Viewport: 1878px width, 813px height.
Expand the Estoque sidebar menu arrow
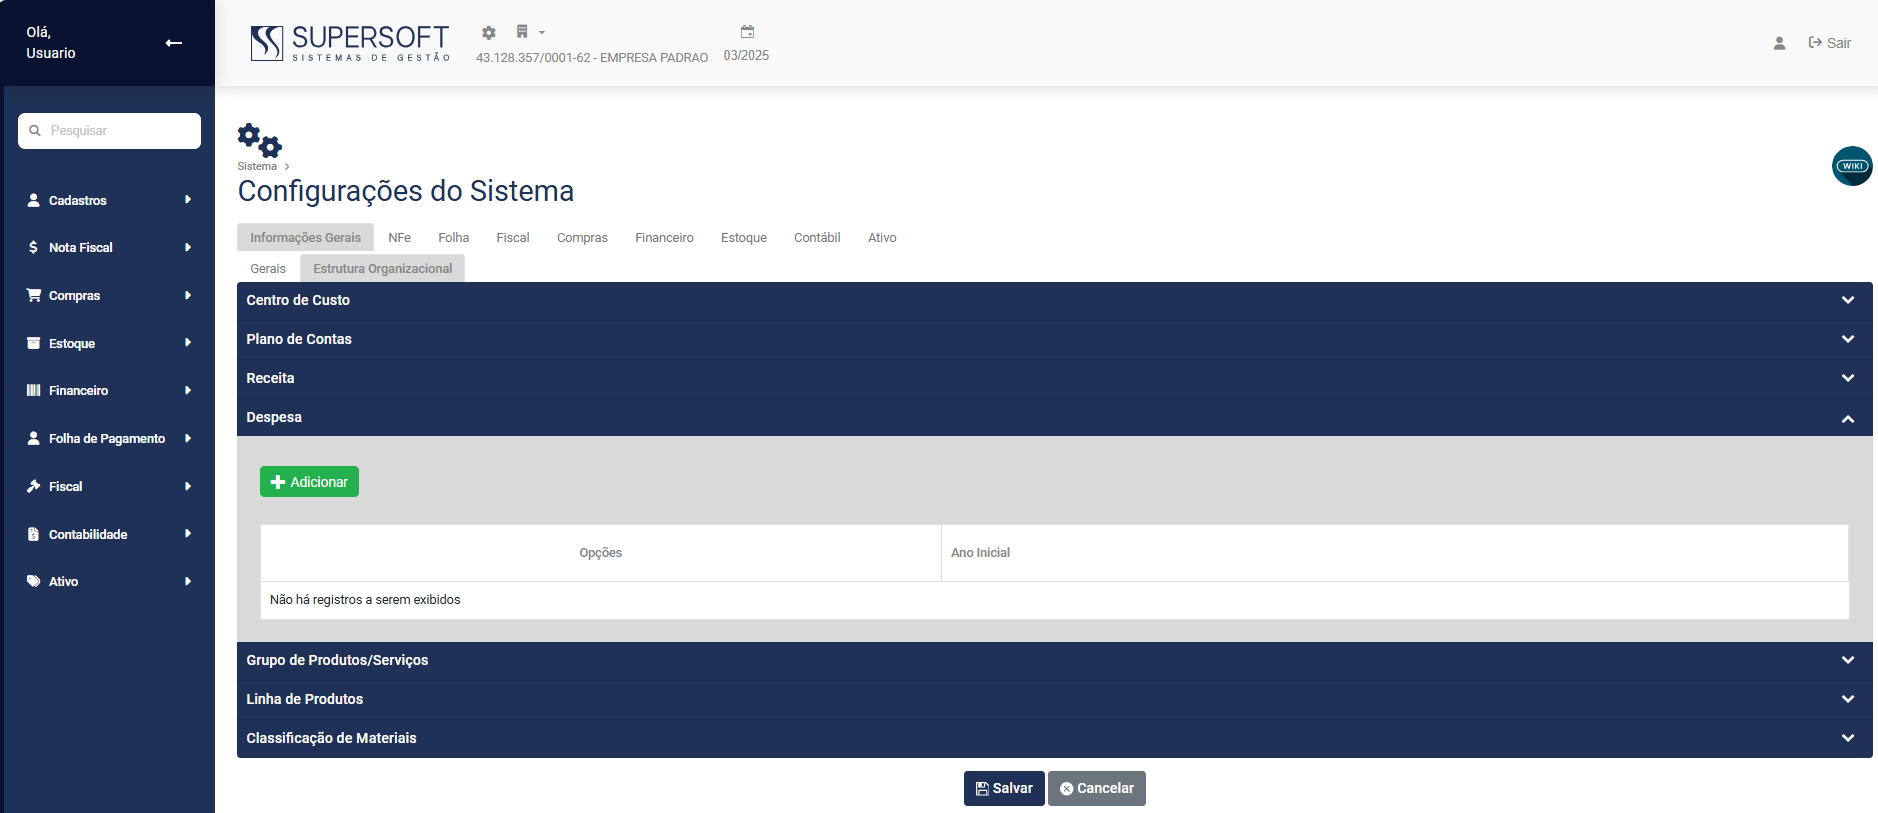tap(188, 343)
